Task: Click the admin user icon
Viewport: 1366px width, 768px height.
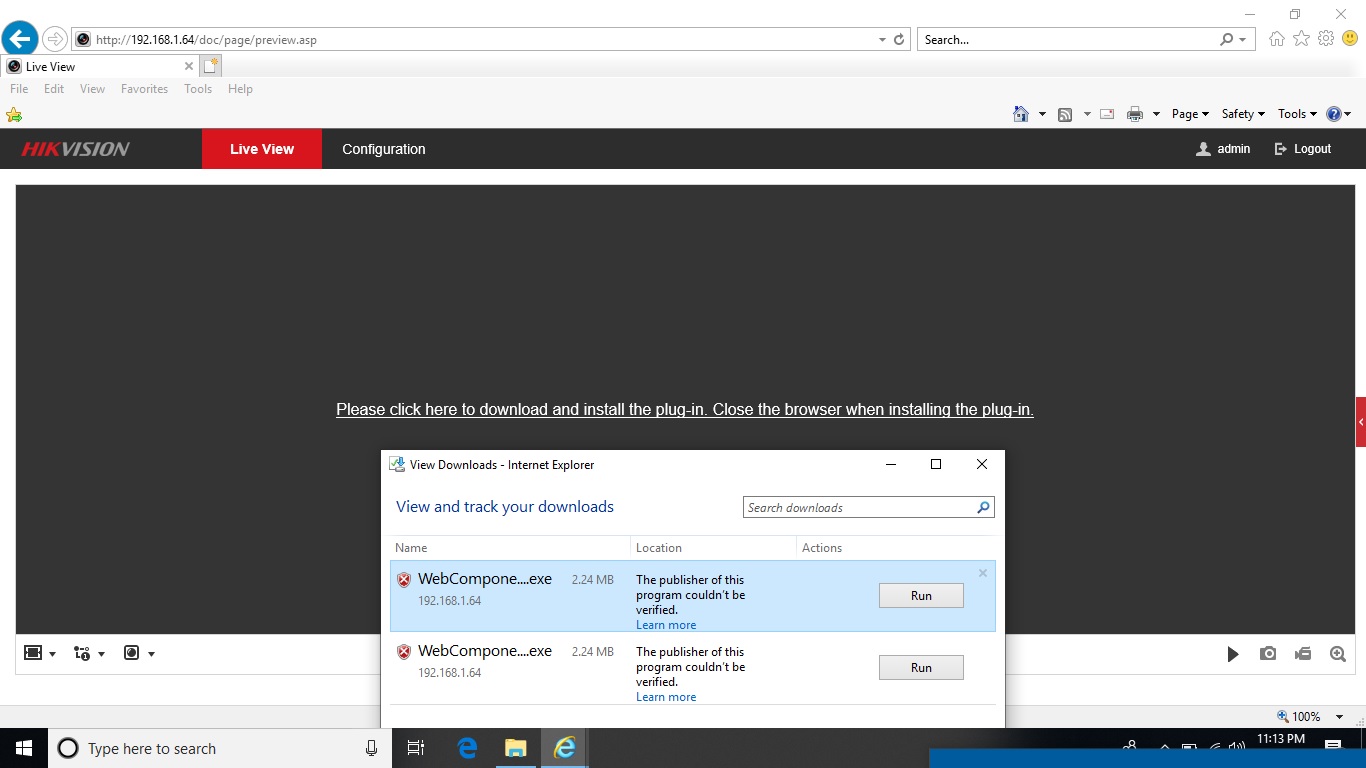Action: 1202,148
